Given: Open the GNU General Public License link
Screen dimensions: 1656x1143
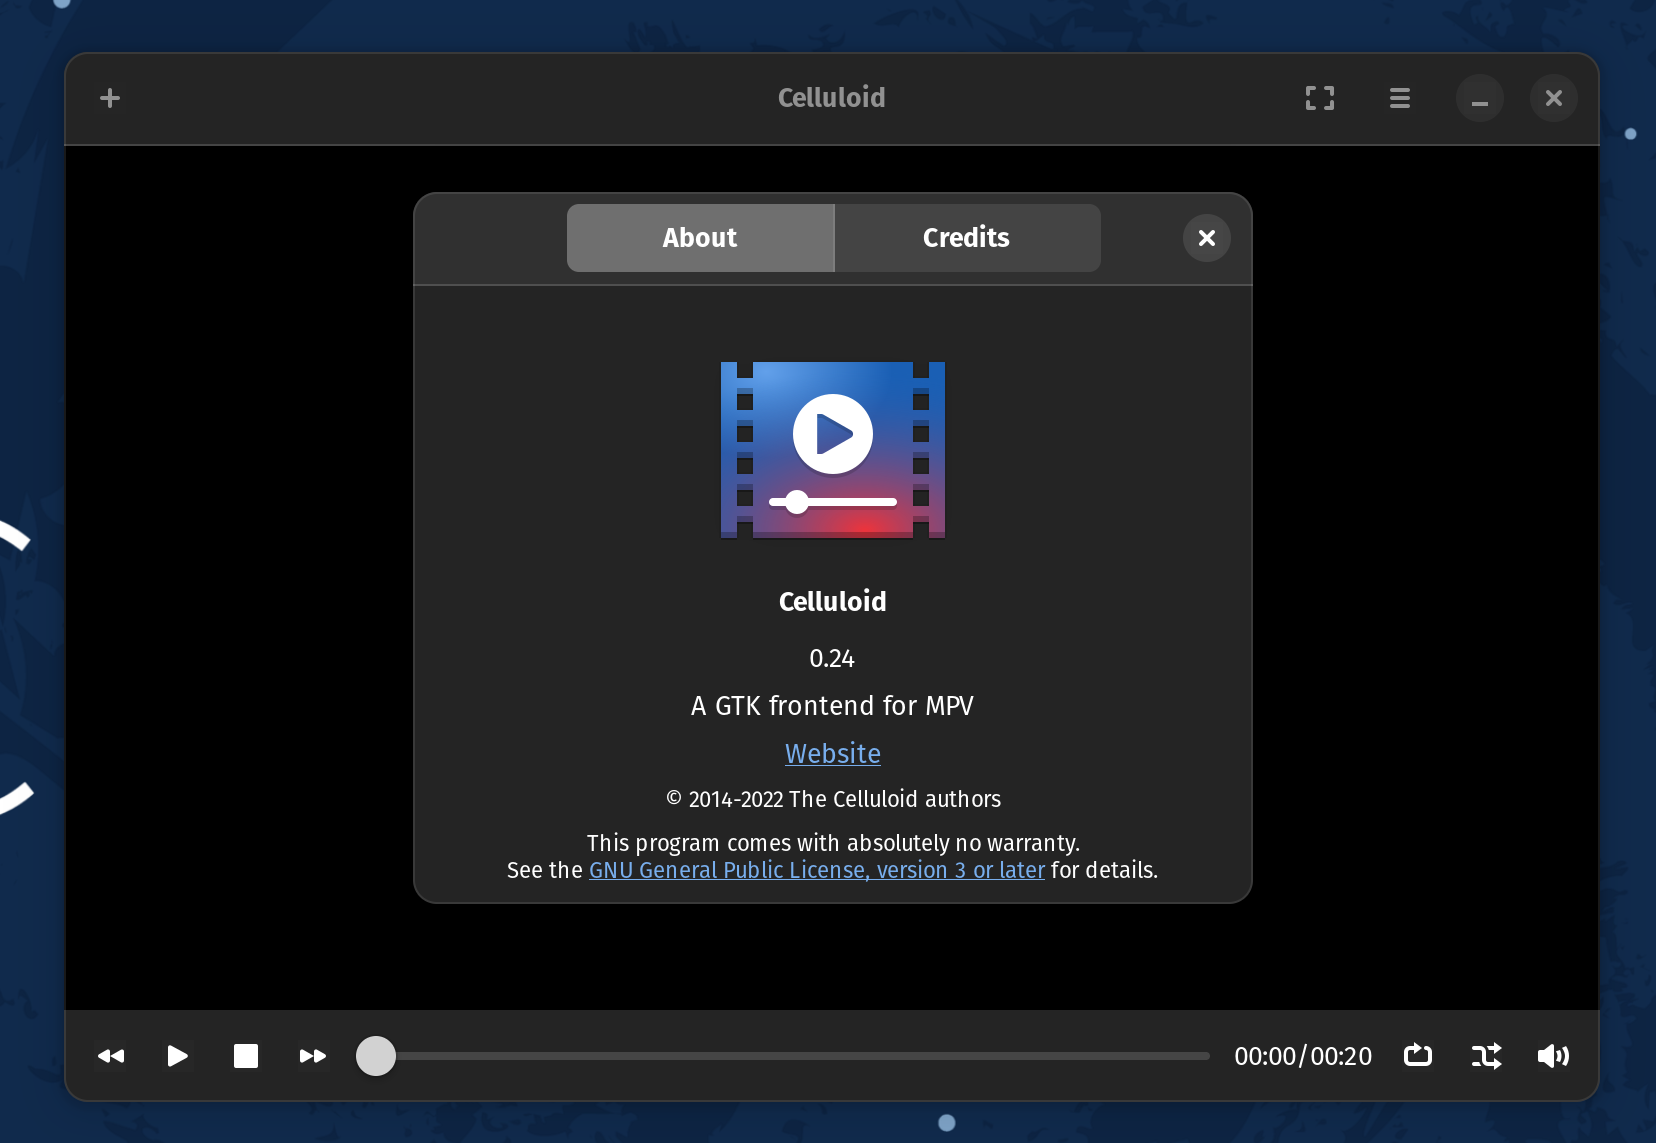Looking at the screenshot, I should (816, 871).
